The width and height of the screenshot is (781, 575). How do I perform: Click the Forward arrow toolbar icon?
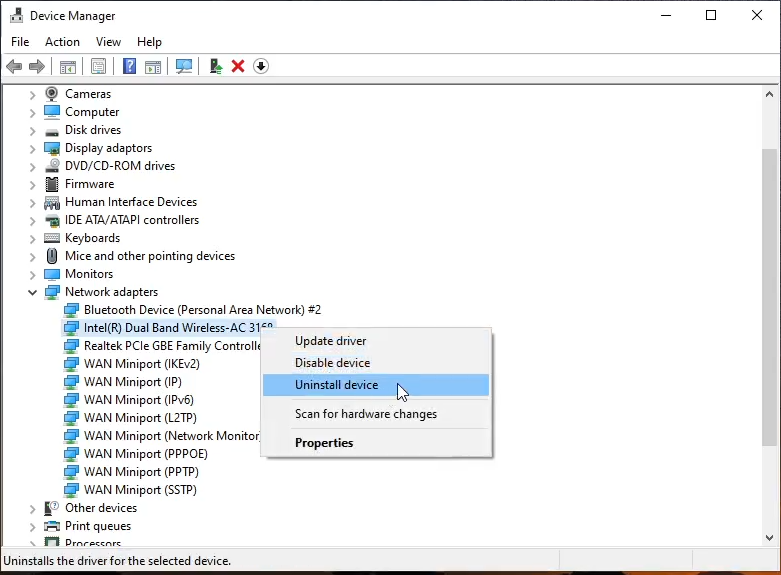[37, 66]
